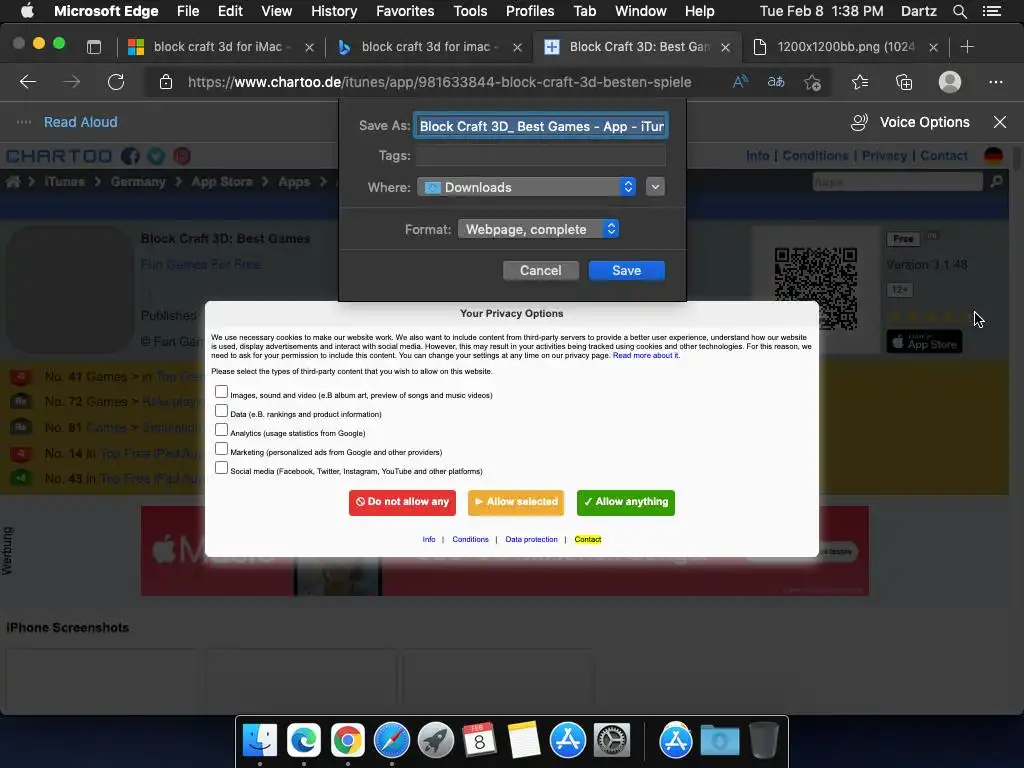
Task: Open Google Chrome in the Dock
Action: [x=347, y=740]
